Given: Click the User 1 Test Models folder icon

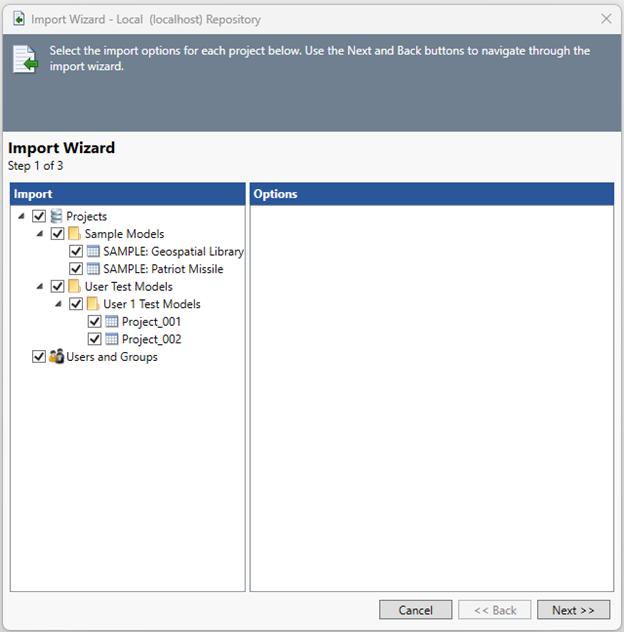Looking at the screenshot, I should pos(93,304).
